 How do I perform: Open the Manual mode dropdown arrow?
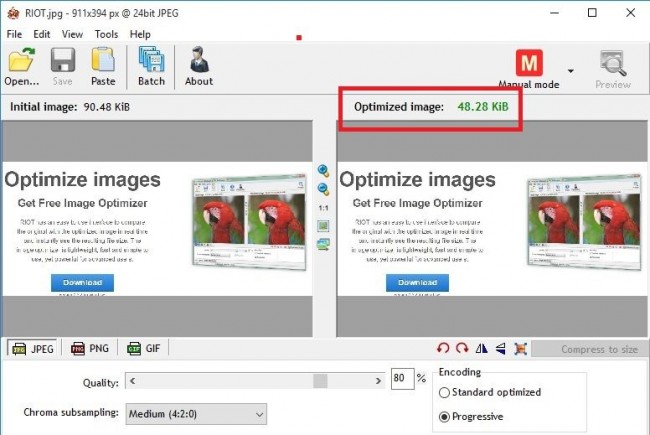571,71
